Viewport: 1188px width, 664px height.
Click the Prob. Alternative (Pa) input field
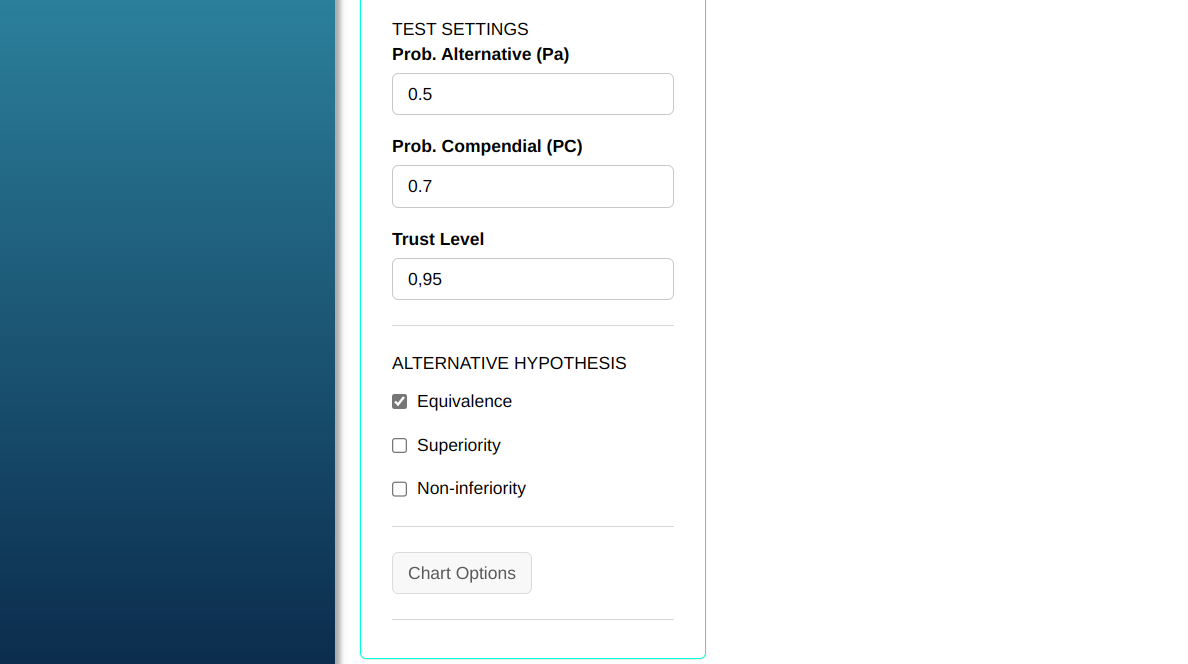click(532, 94)
